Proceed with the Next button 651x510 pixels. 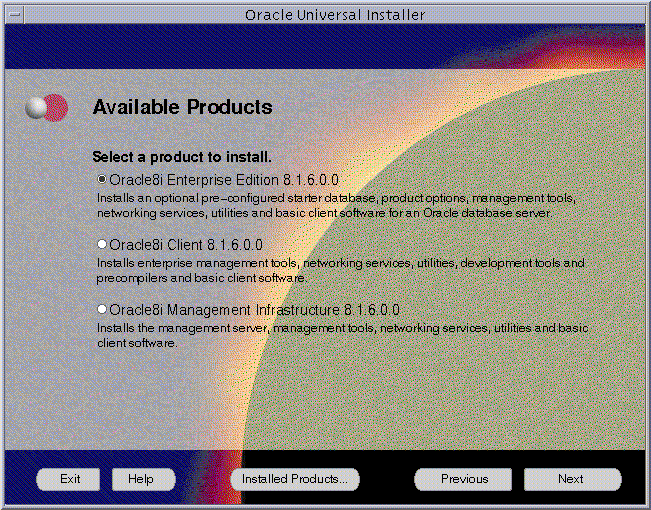[573, 479]
